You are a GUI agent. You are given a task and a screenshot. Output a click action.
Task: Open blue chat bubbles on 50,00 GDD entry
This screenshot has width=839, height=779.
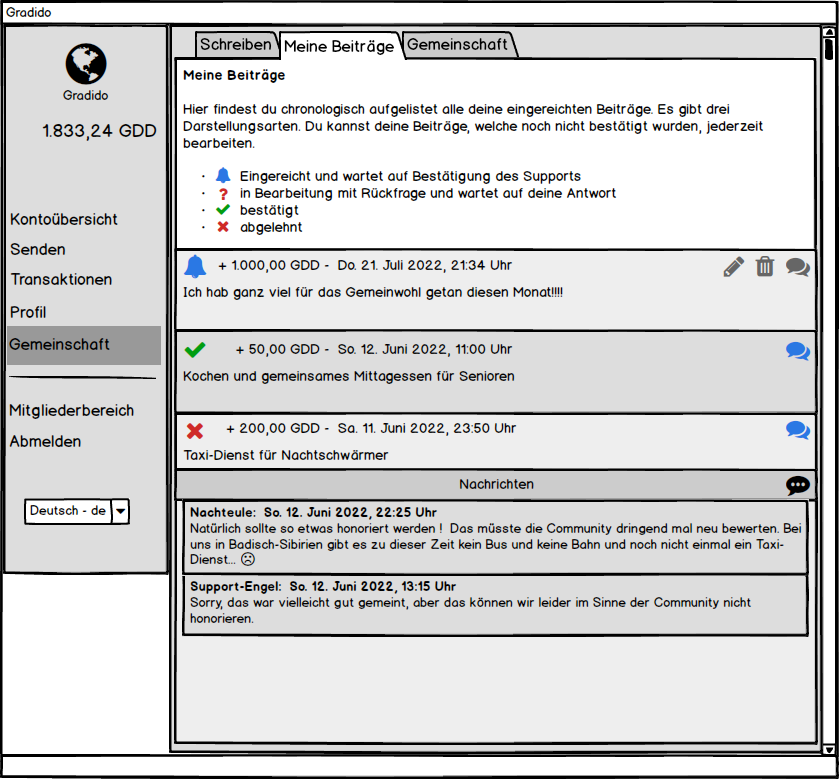click(797, 351)
